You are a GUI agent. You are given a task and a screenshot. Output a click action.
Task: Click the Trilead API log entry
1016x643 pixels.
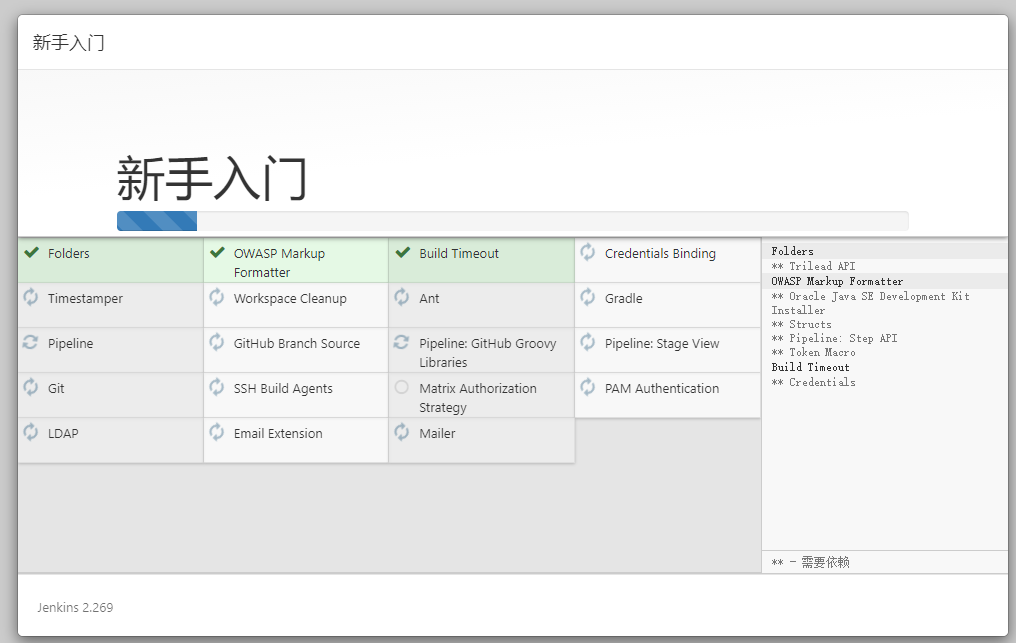coord(813,266)
